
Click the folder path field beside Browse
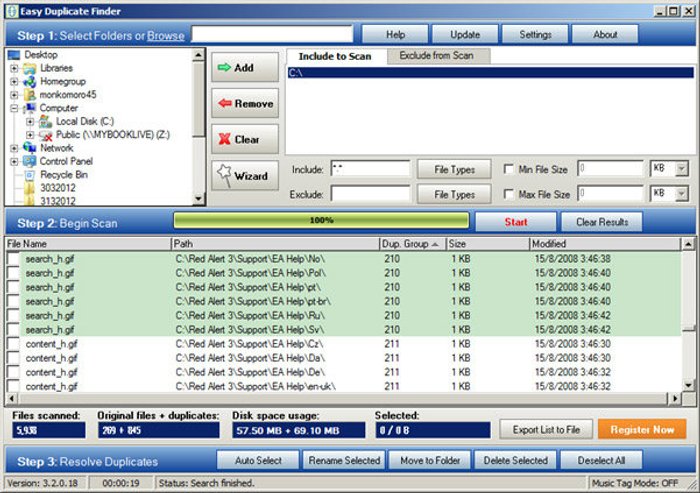click(272, 34)
